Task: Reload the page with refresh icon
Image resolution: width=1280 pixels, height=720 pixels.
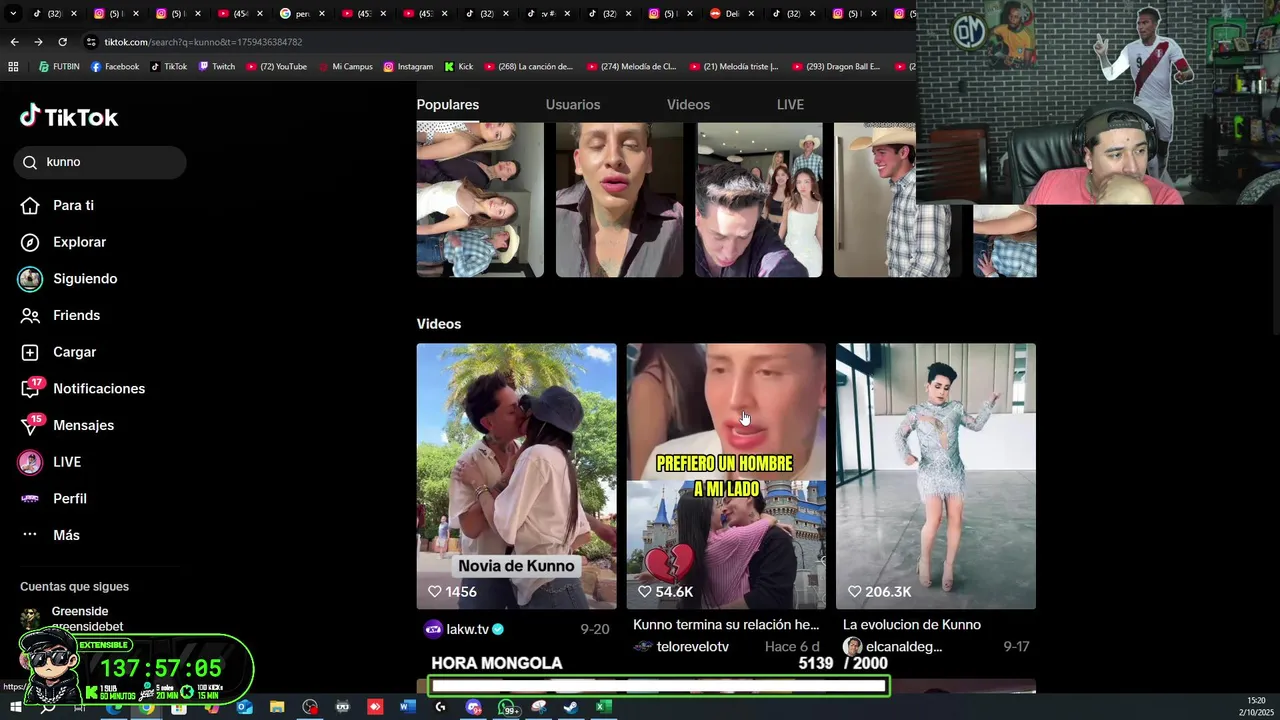Action: click(x=62, y=42)
